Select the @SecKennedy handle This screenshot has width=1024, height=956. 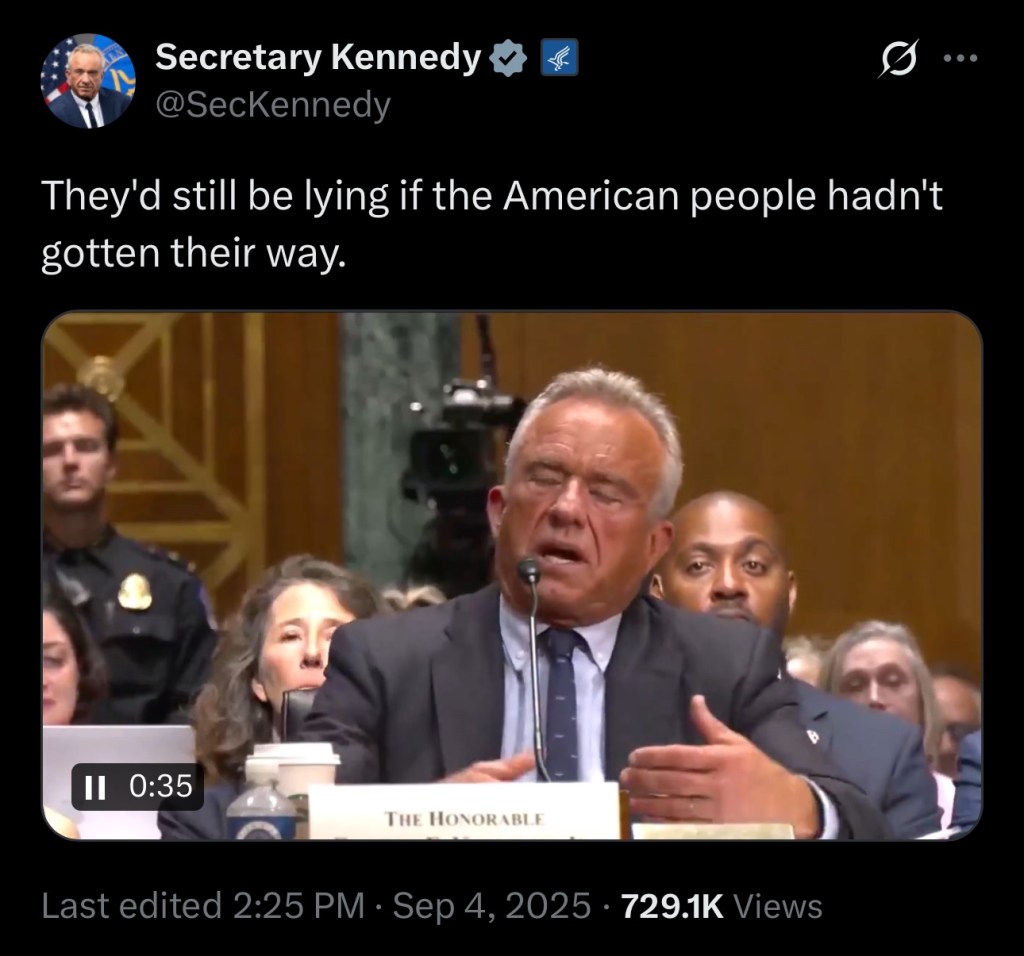268,101
